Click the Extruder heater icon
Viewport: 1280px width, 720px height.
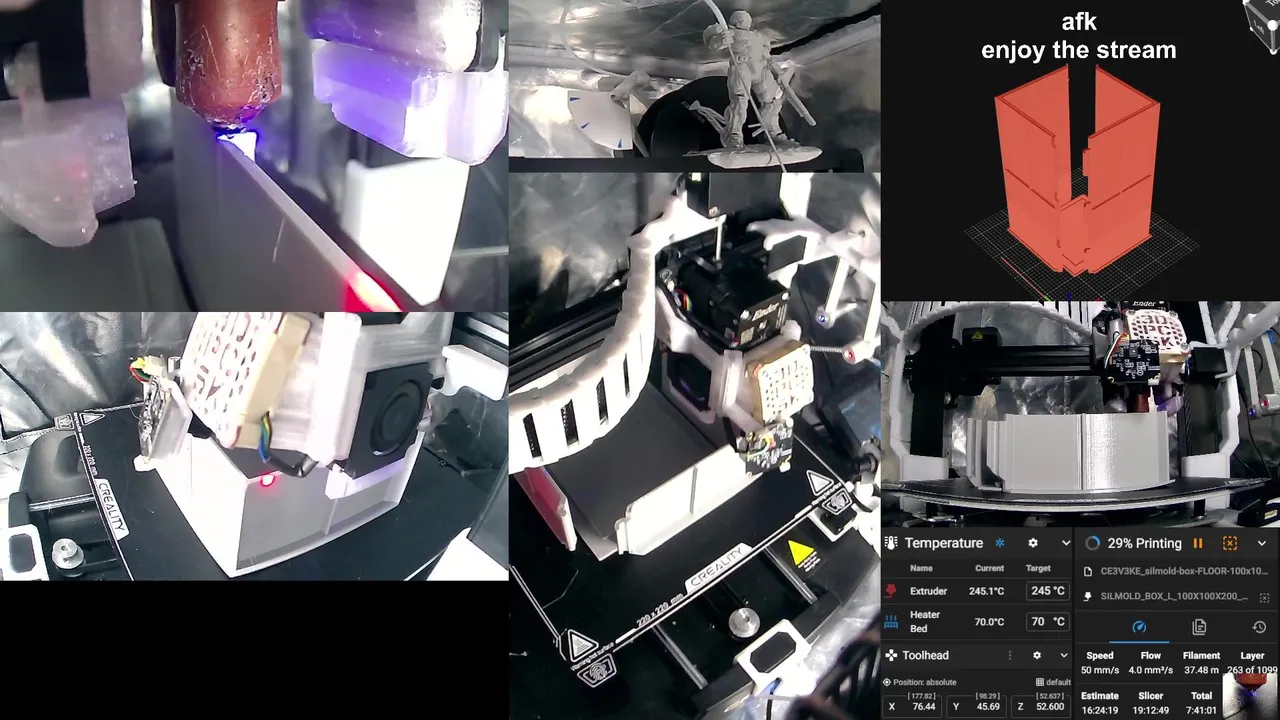[x=891, y=591]
